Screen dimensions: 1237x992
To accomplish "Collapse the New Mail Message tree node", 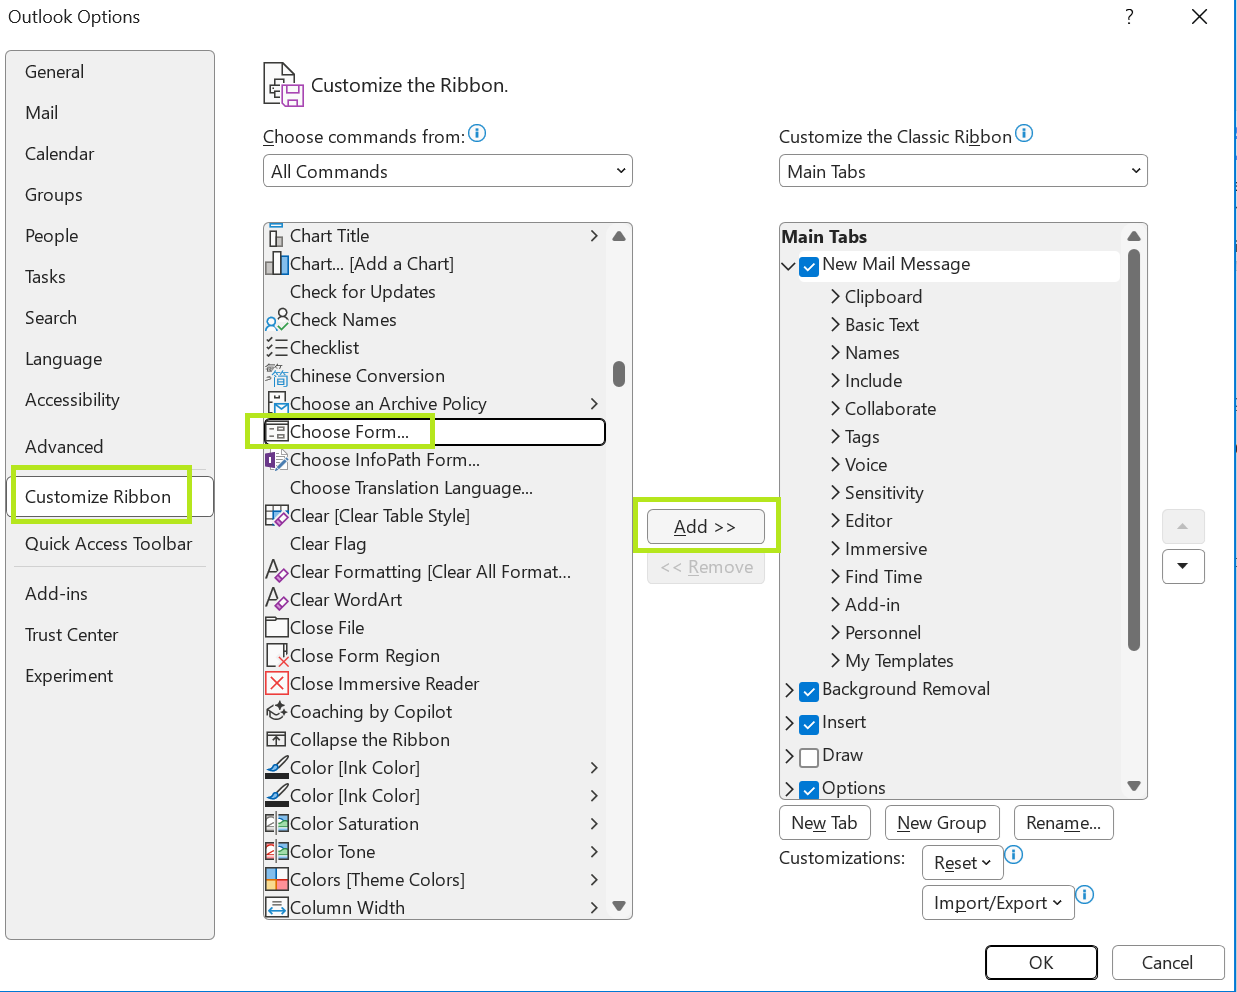I will click(788, 266).
